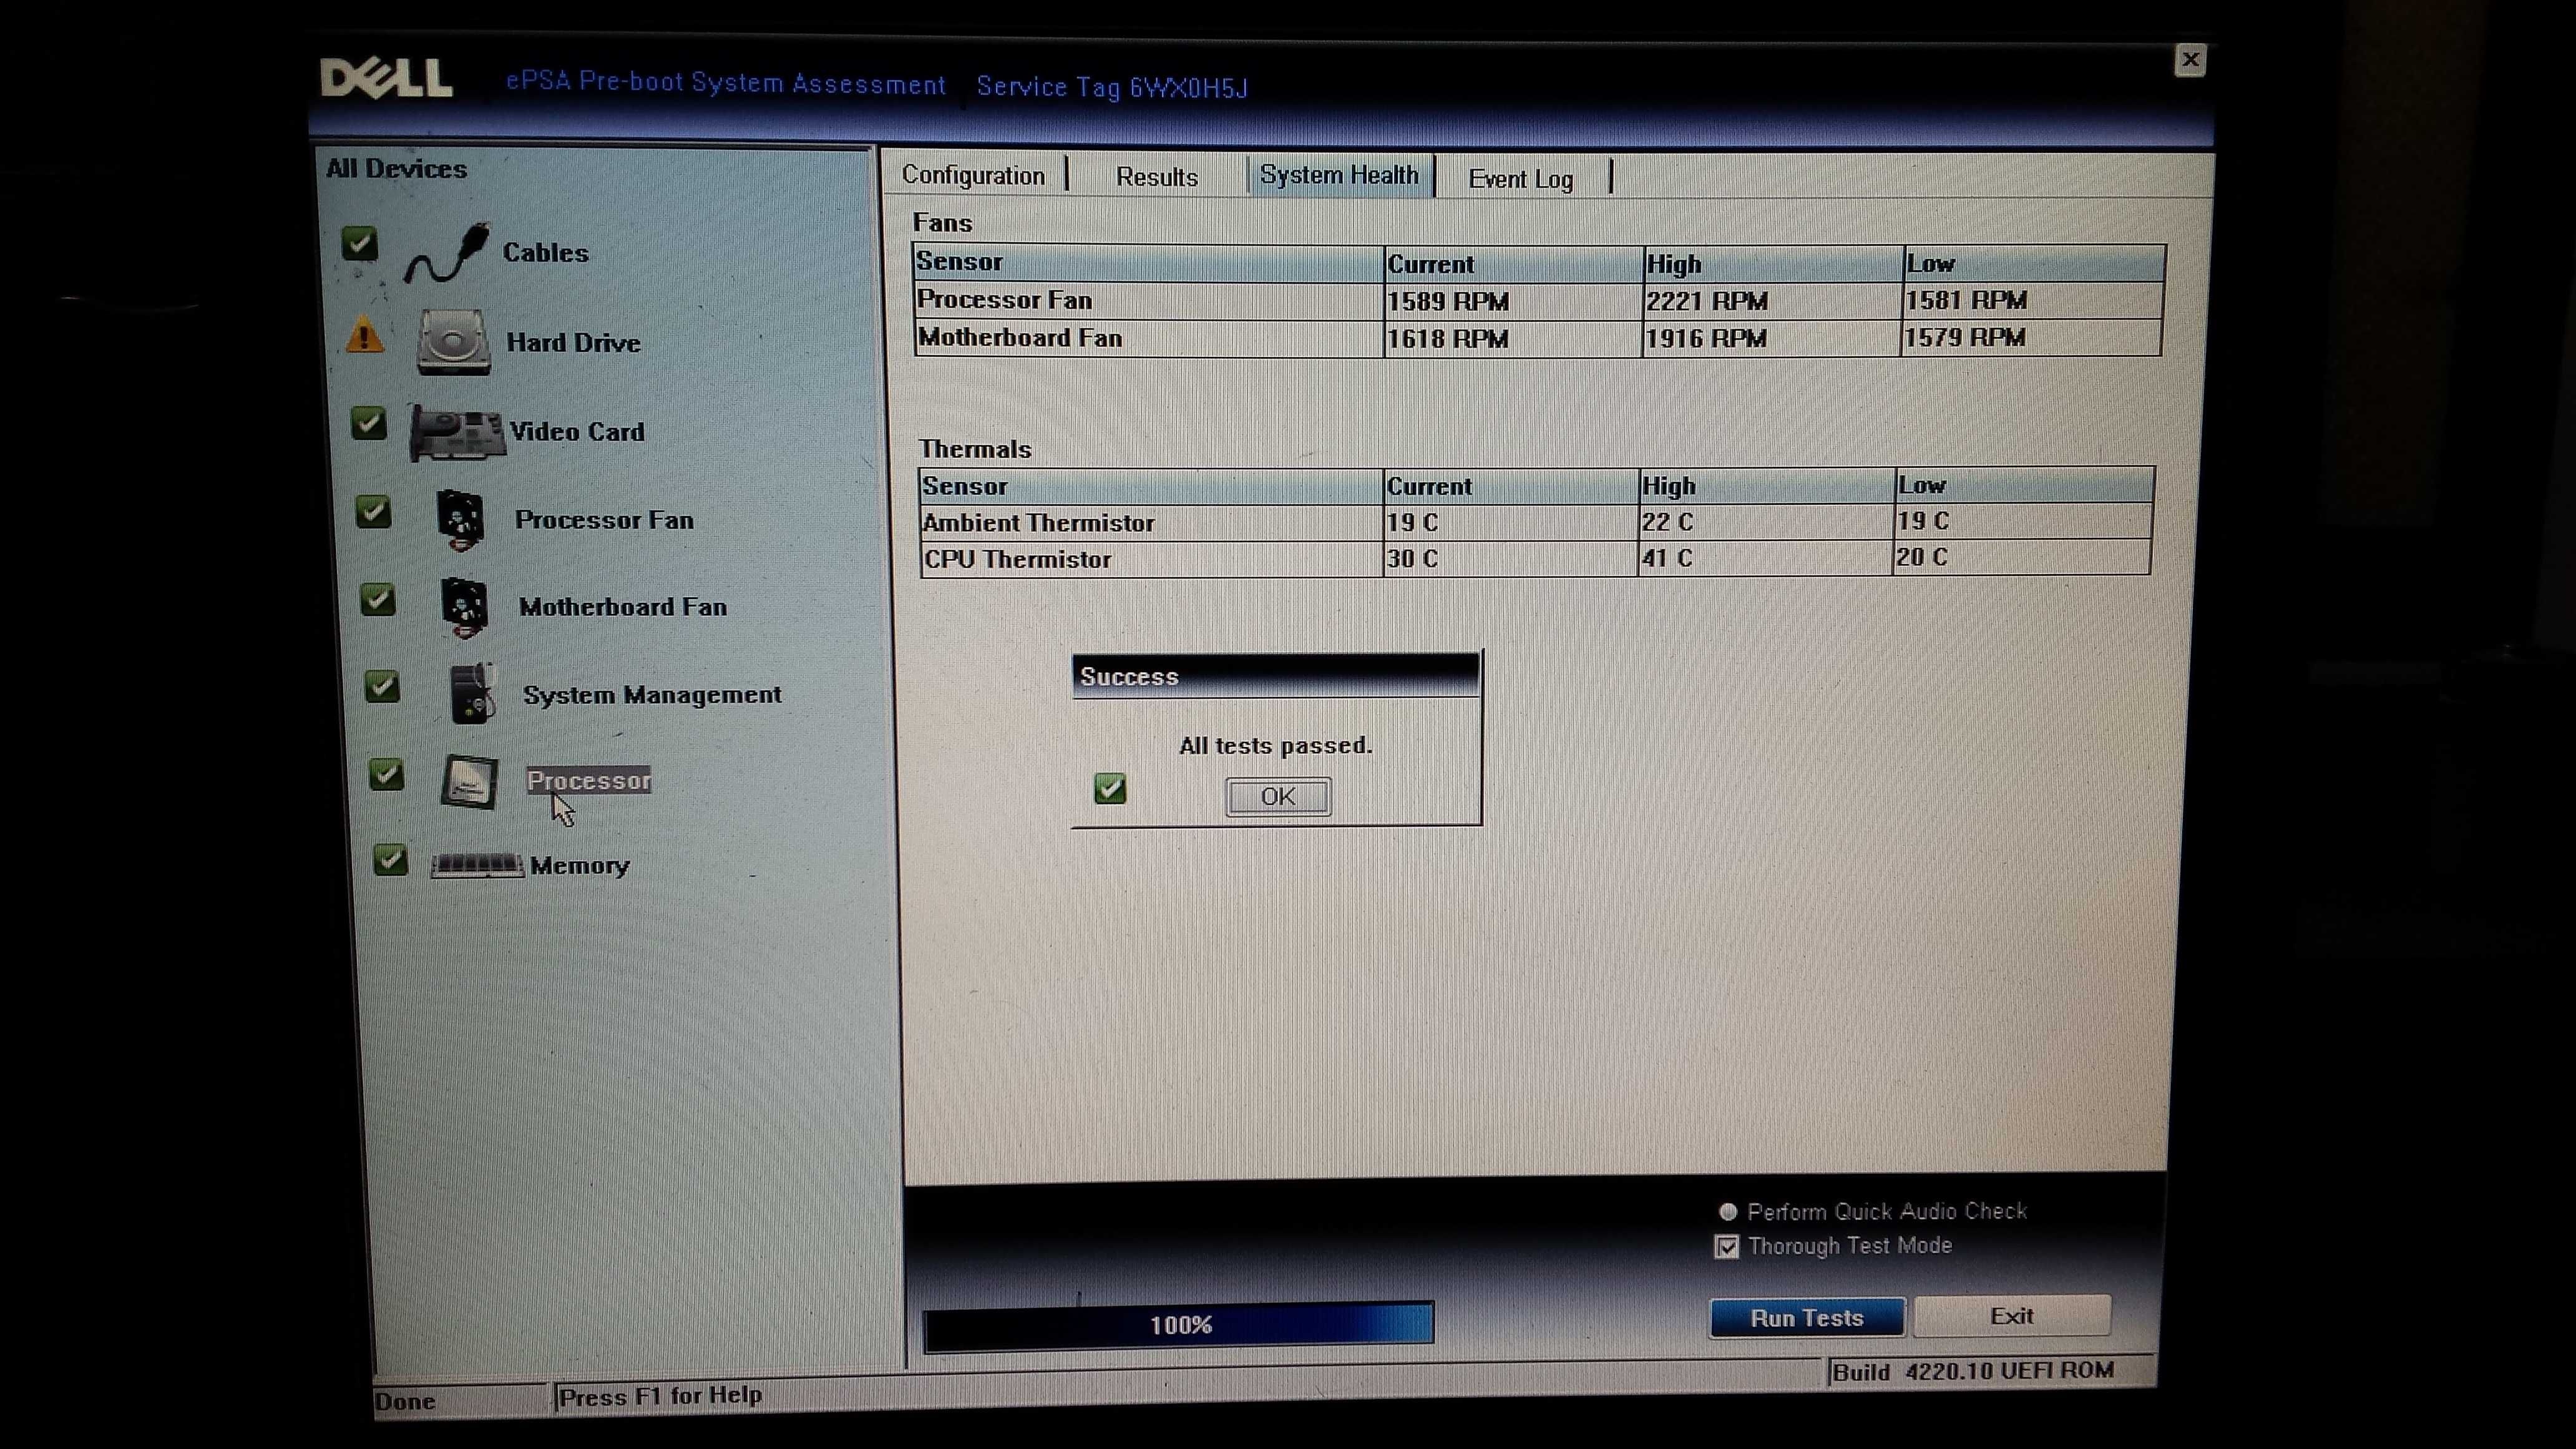Select Motherboard Fan label in device list
2576x1449 pixels.
623,607
